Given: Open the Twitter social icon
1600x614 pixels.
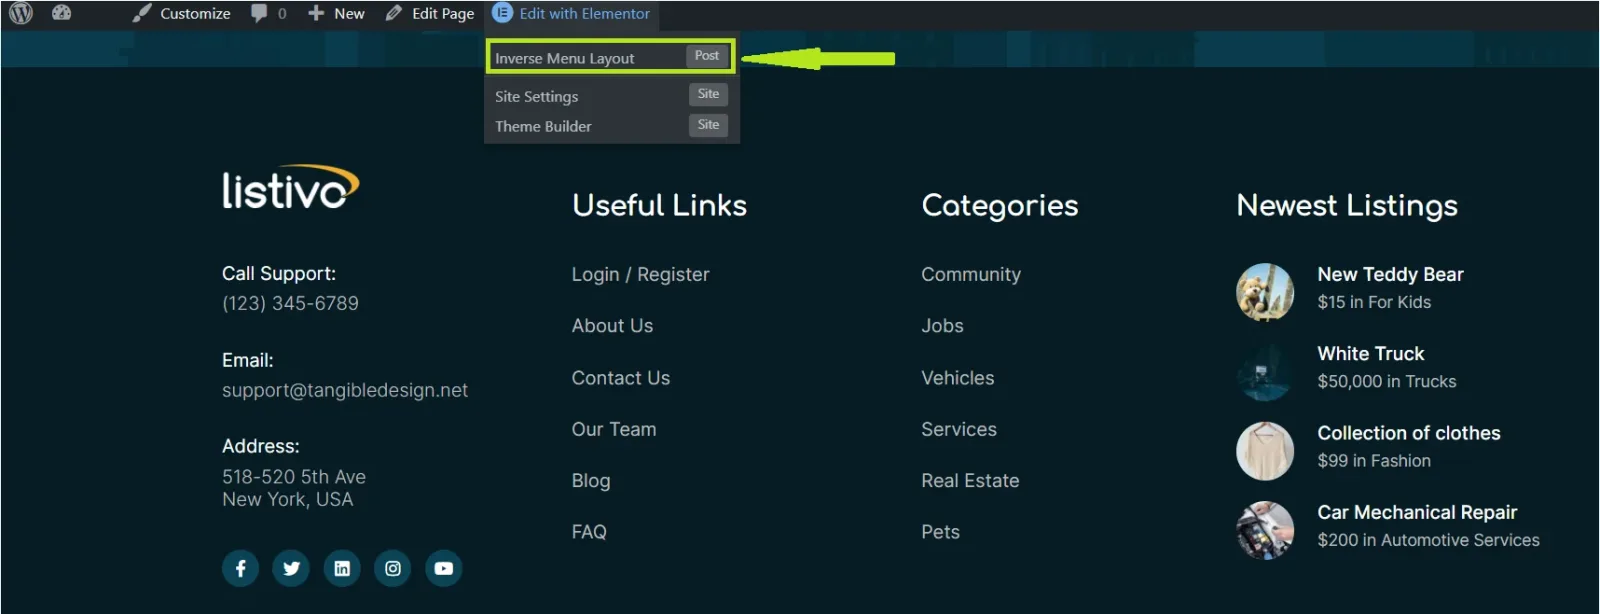Looking at the screenshot, I should click(291, 568).
